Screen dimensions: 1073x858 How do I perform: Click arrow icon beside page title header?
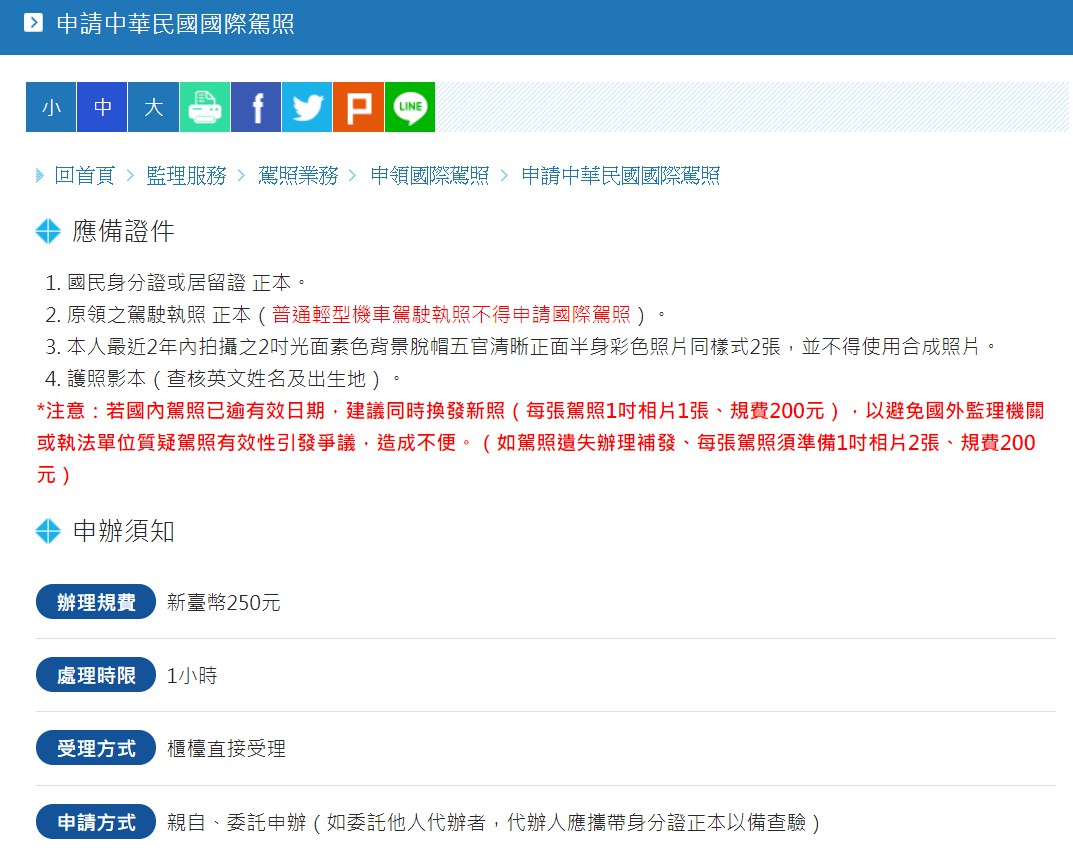click(33, 23)
